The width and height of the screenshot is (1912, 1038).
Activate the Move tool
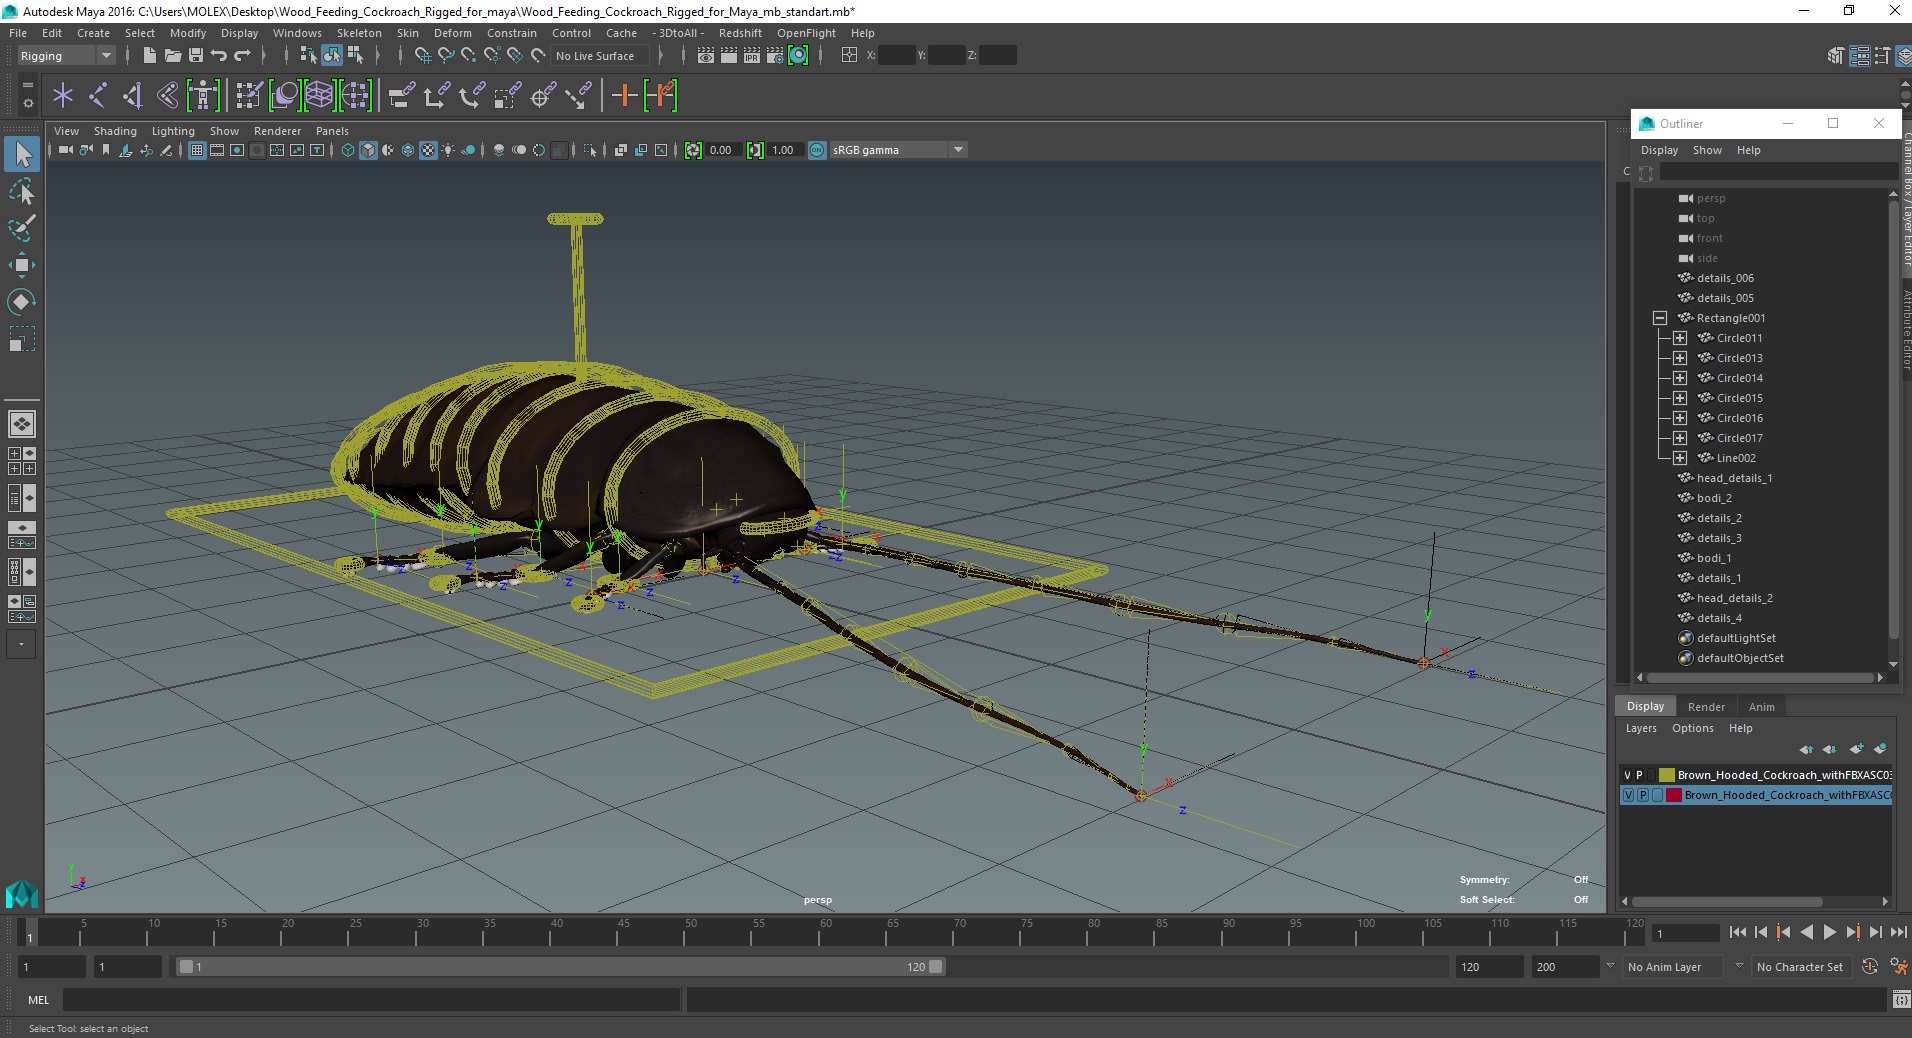[x=22, y=265]
